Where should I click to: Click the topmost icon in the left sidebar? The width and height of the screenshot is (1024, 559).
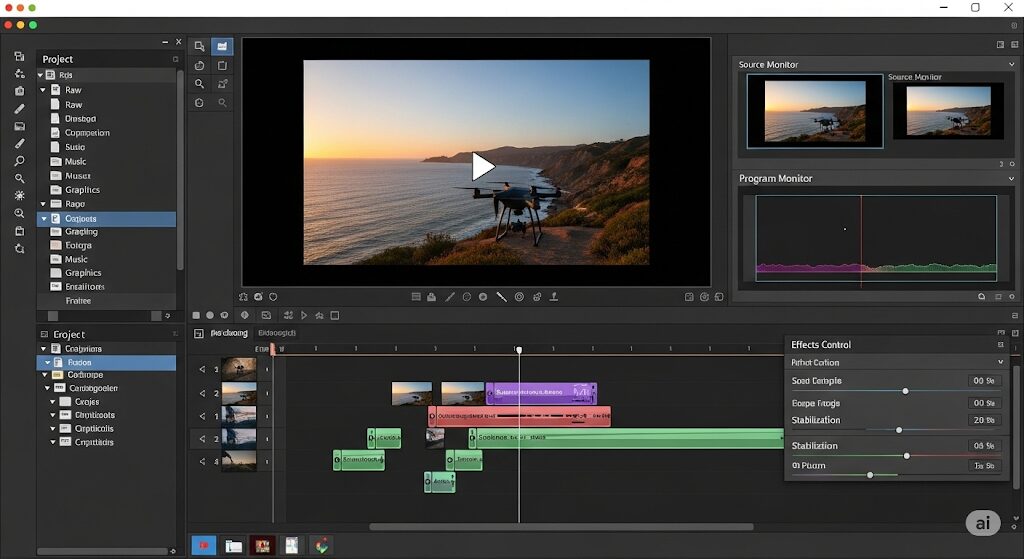tap(20, 56)
